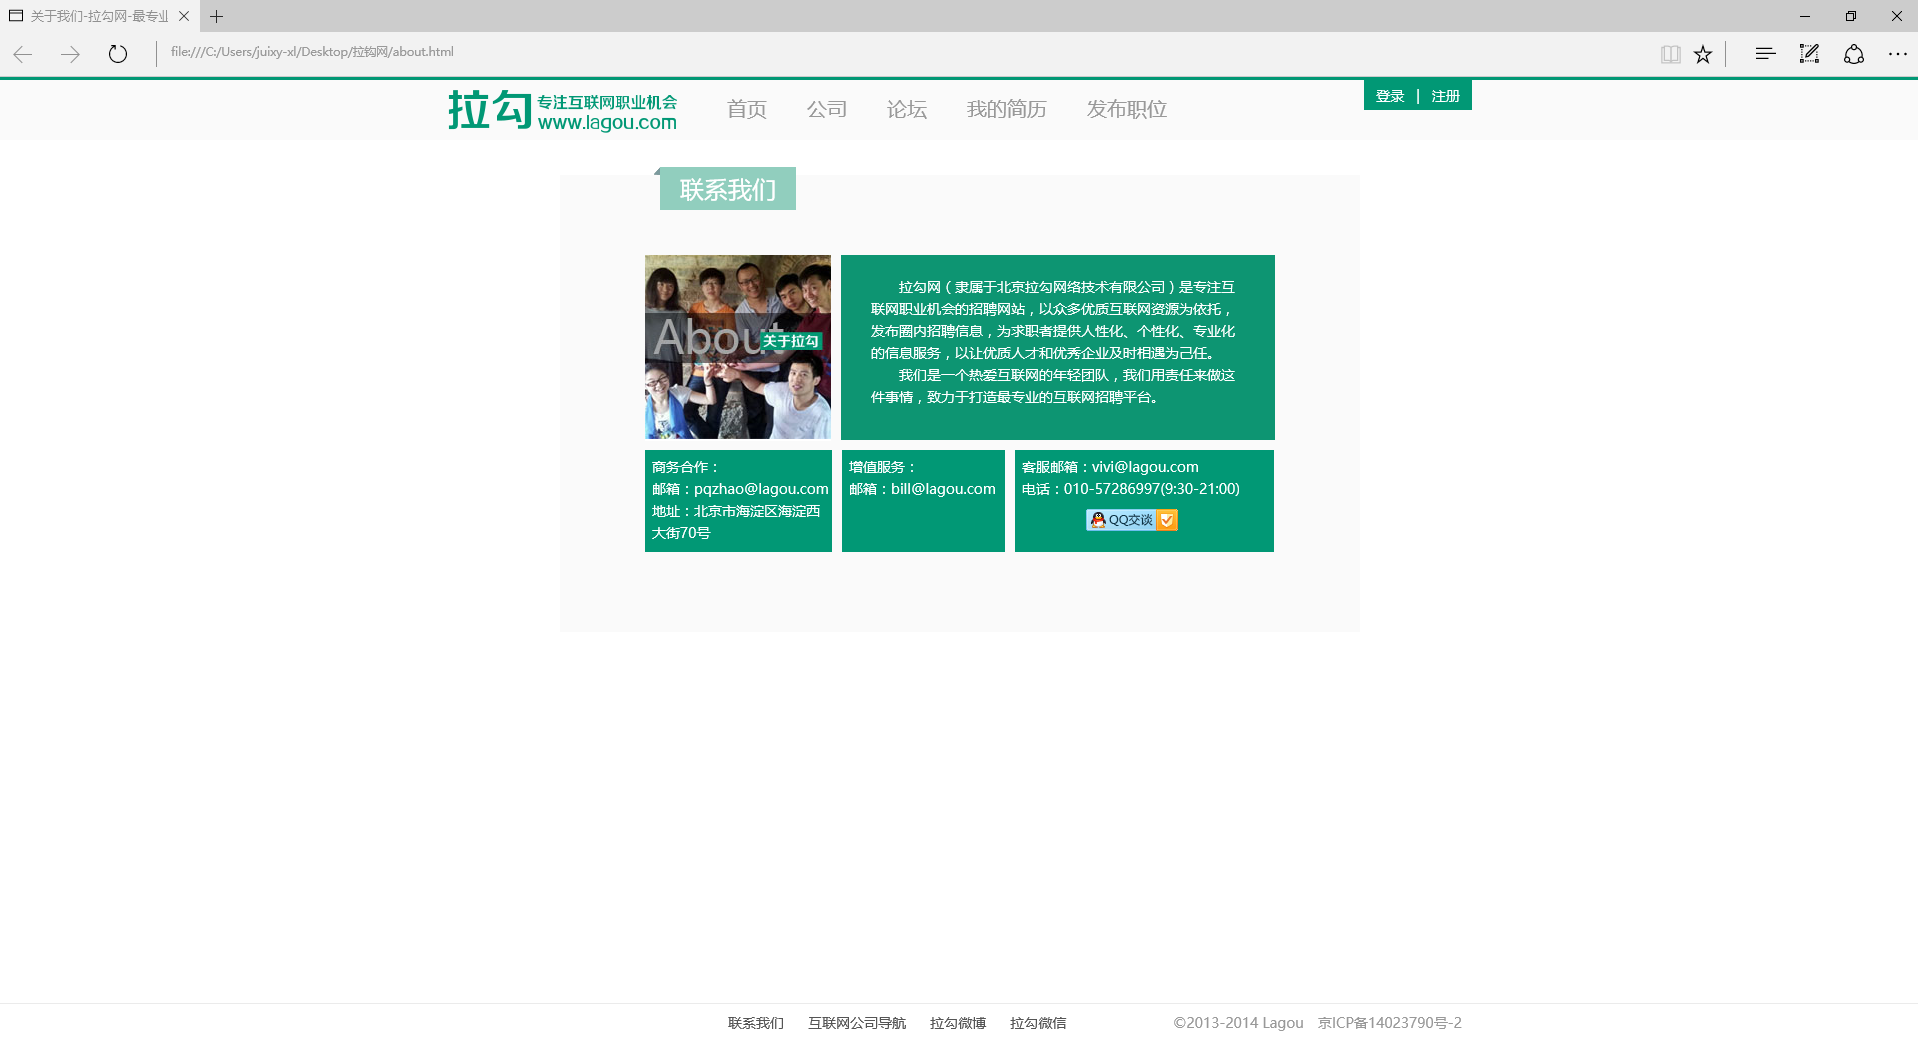Image resolution: width=1918 pixels, height=1039 pixels.
Task: Open the footer 拉勾微信 link
Action: click(x=1038, y=1023)
